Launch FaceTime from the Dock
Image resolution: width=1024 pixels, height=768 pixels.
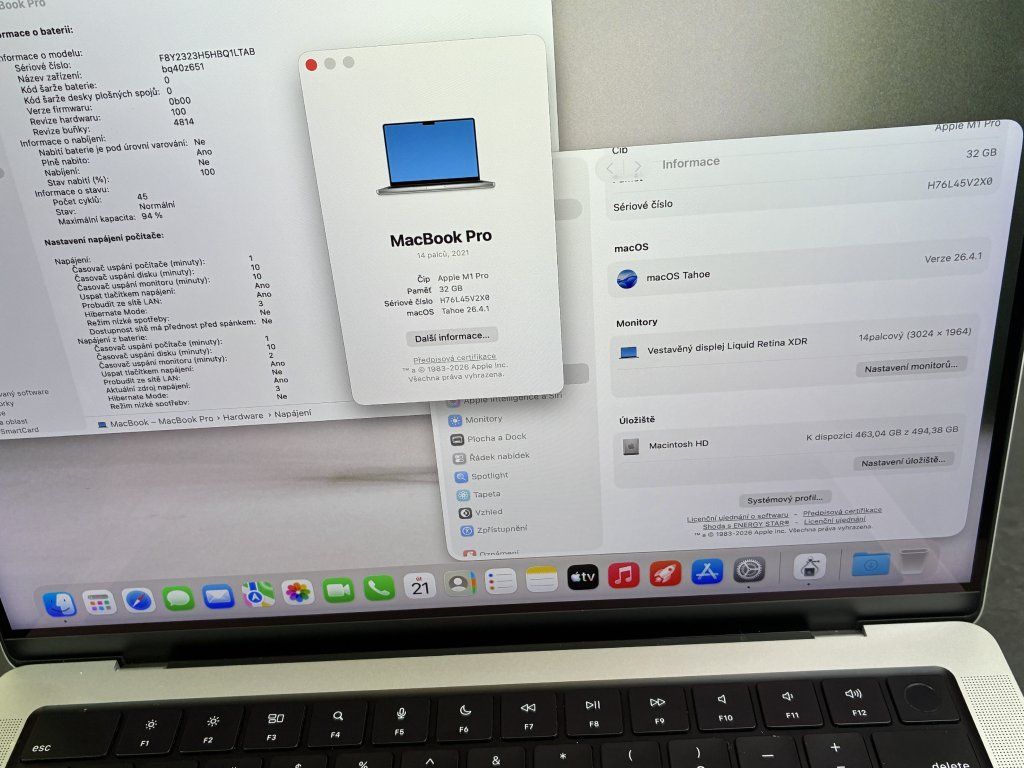[x=338, y=590]
